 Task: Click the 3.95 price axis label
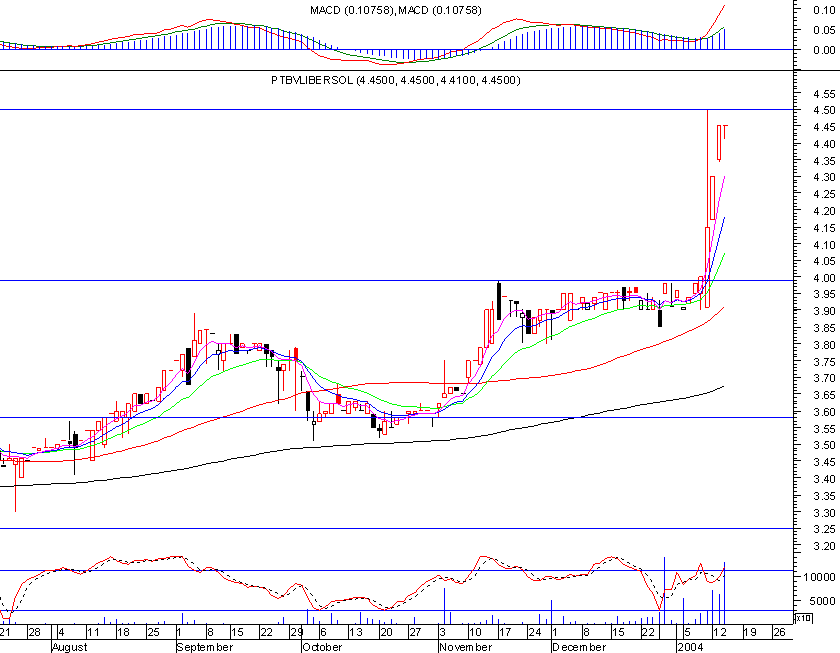click(824, 295)
